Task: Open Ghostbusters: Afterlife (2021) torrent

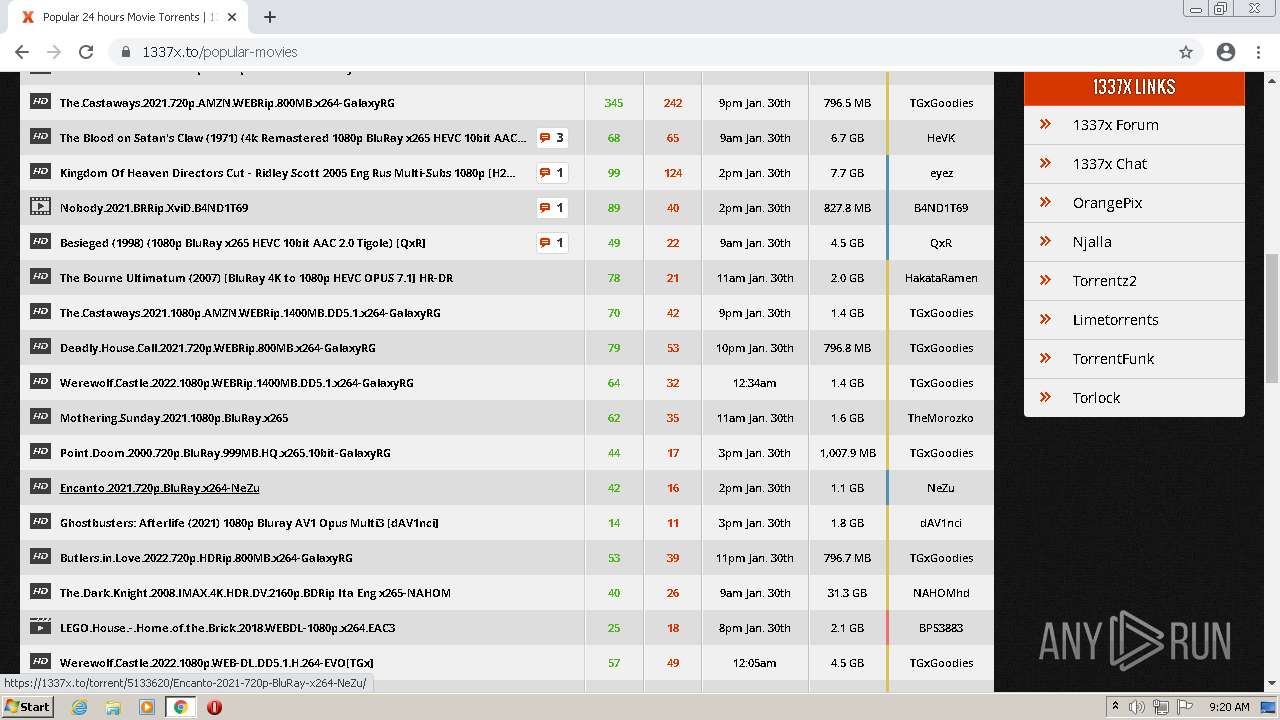Action: click(x=249, y=523)
